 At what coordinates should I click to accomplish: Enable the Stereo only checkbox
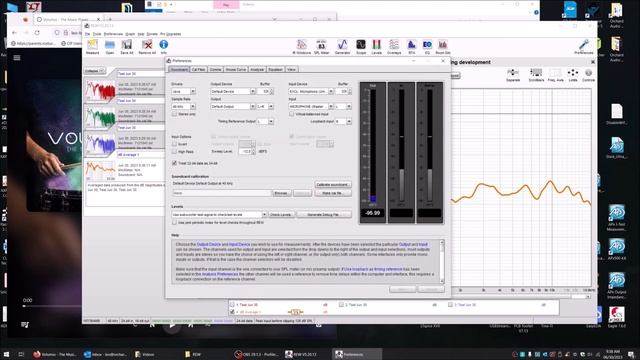point(175,114)
